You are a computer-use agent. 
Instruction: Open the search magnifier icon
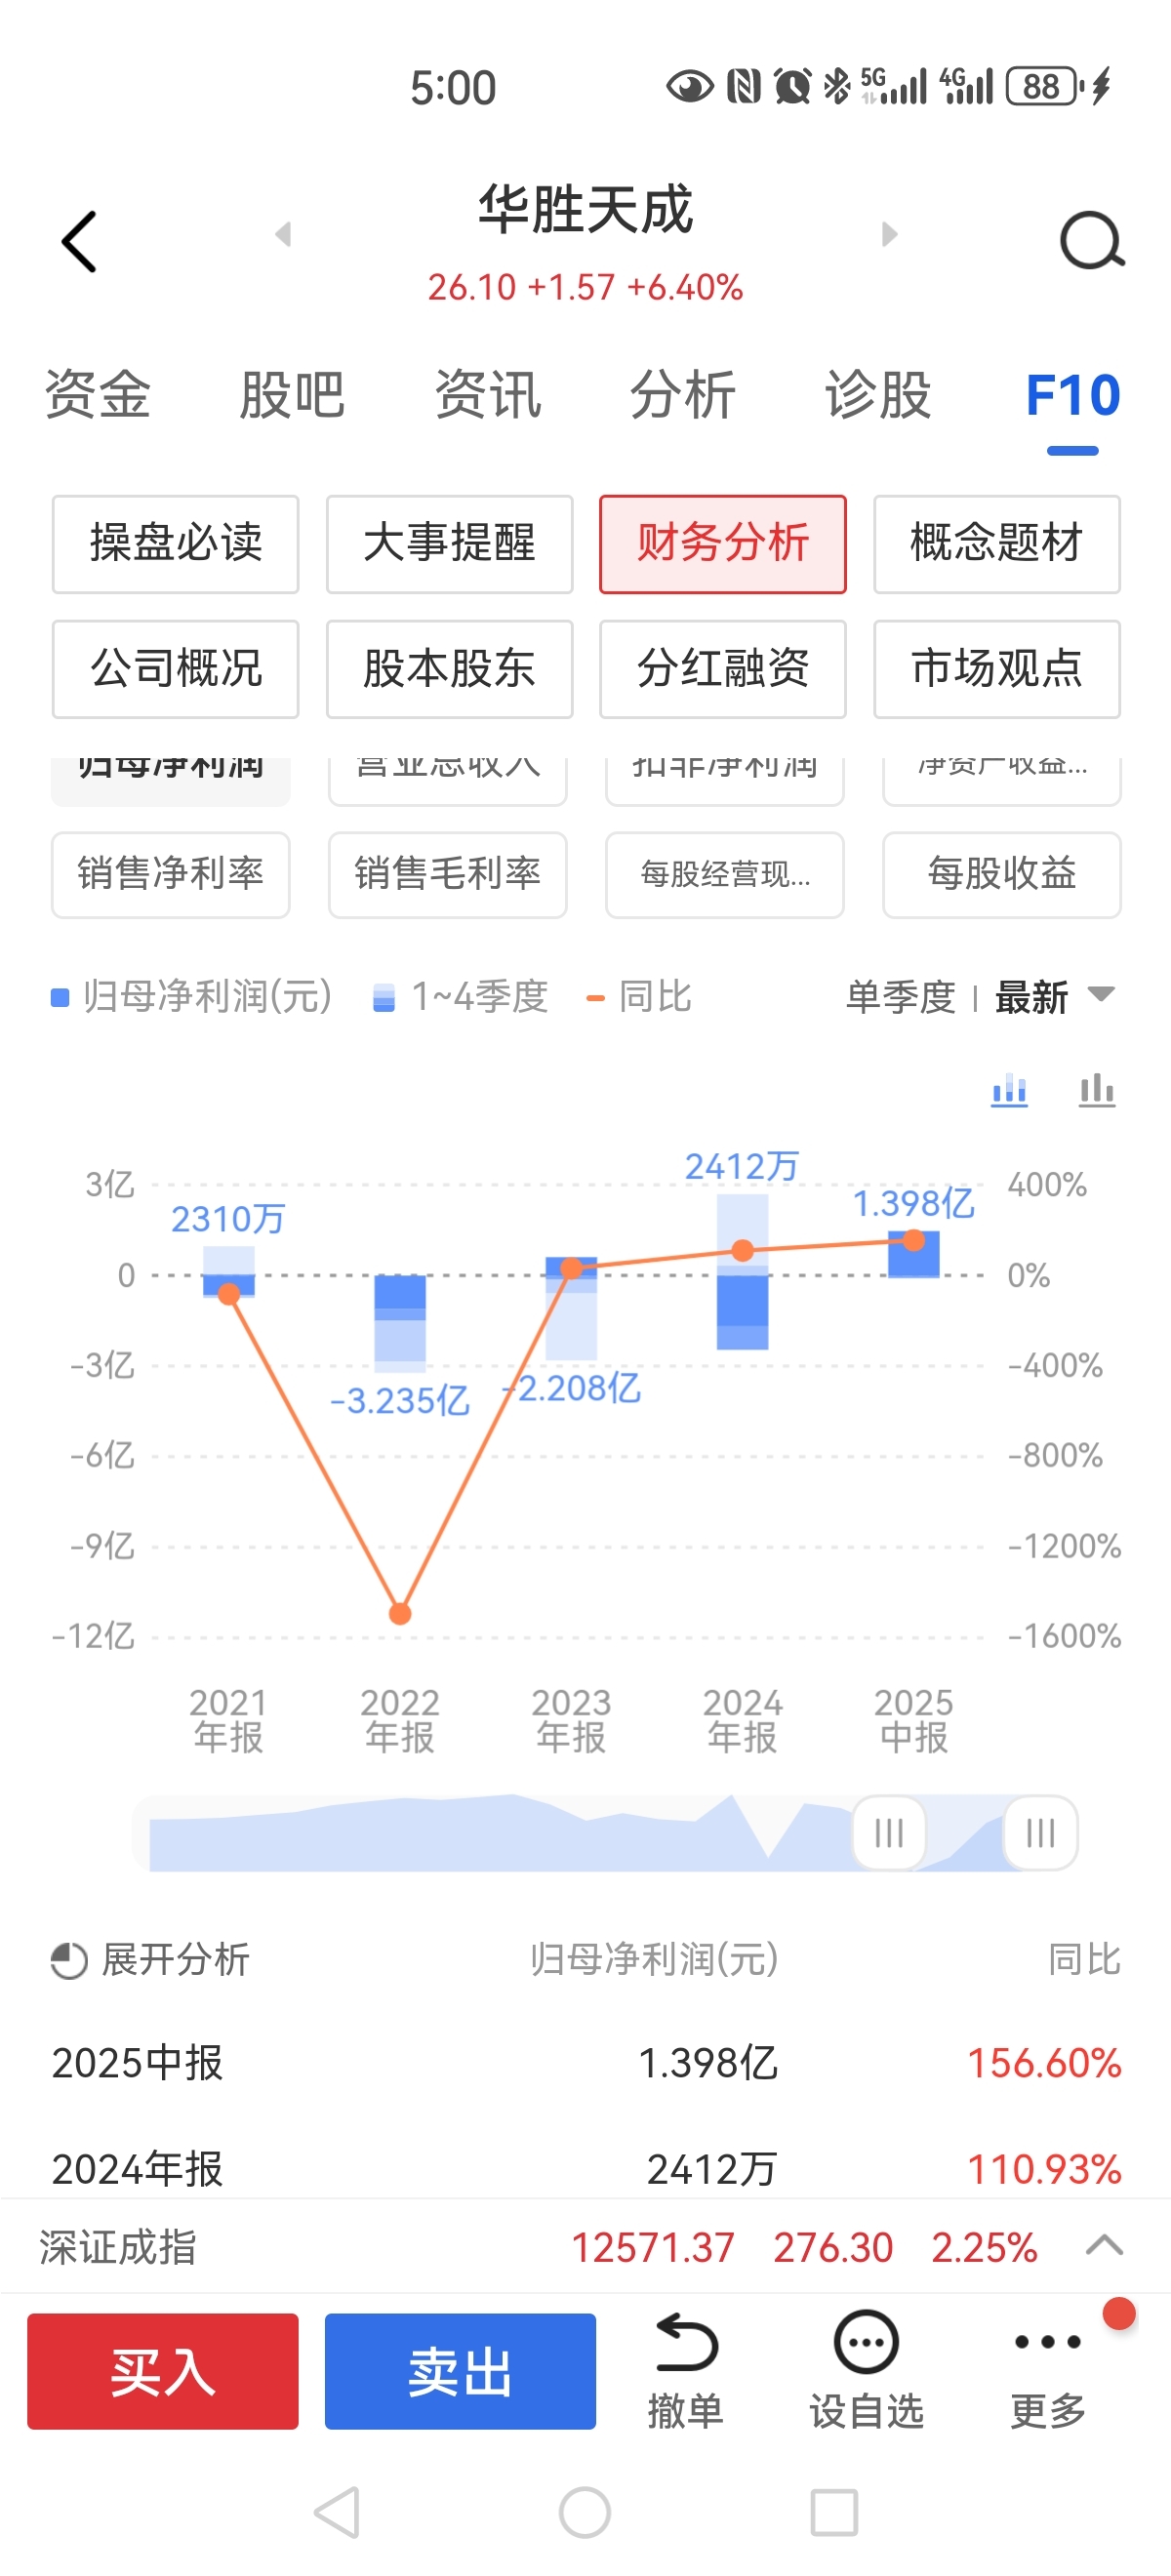(x=1091, y=240)
